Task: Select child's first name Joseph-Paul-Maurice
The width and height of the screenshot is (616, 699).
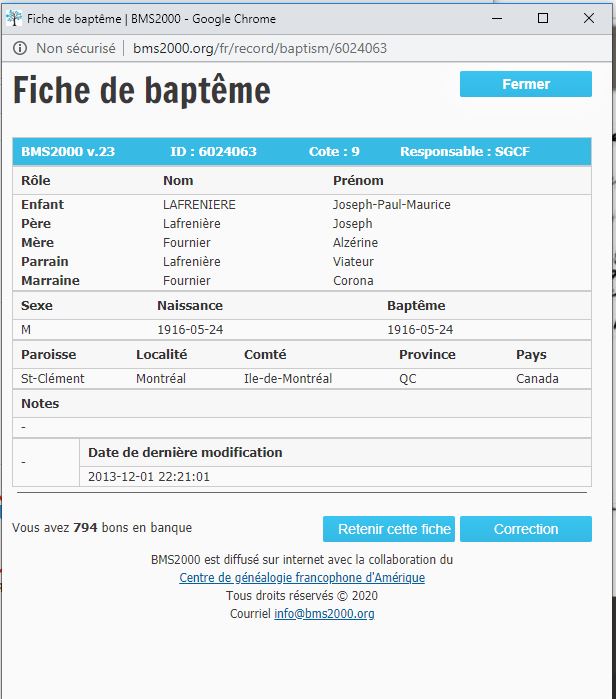Action: pos(392,205)
